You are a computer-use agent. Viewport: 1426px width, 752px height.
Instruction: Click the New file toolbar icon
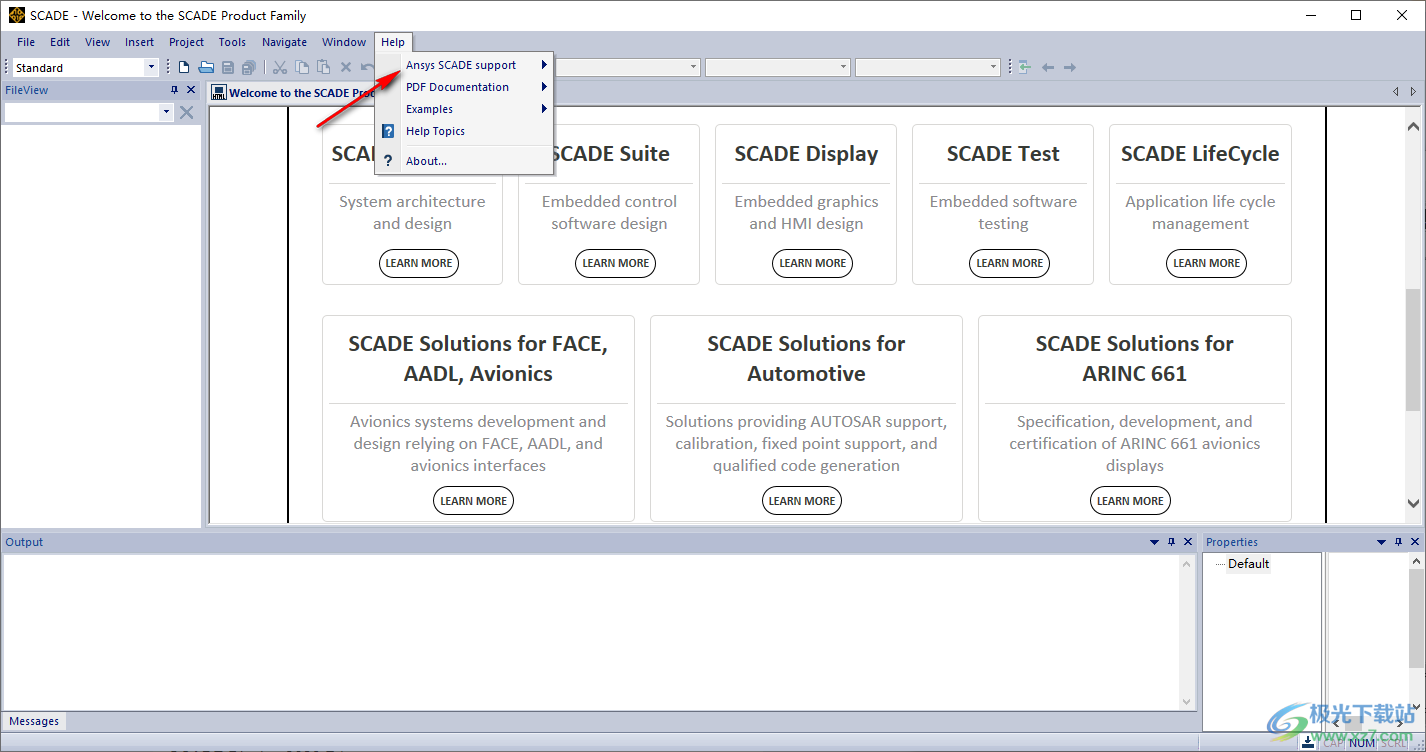point(184,67)
